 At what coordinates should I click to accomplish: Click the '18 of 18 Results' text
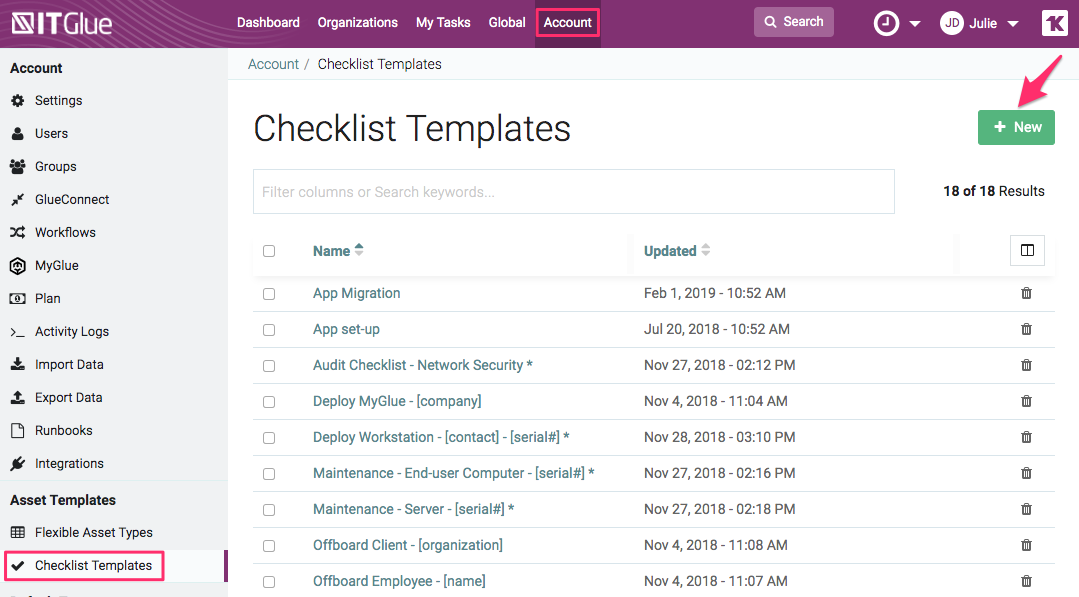994,191
